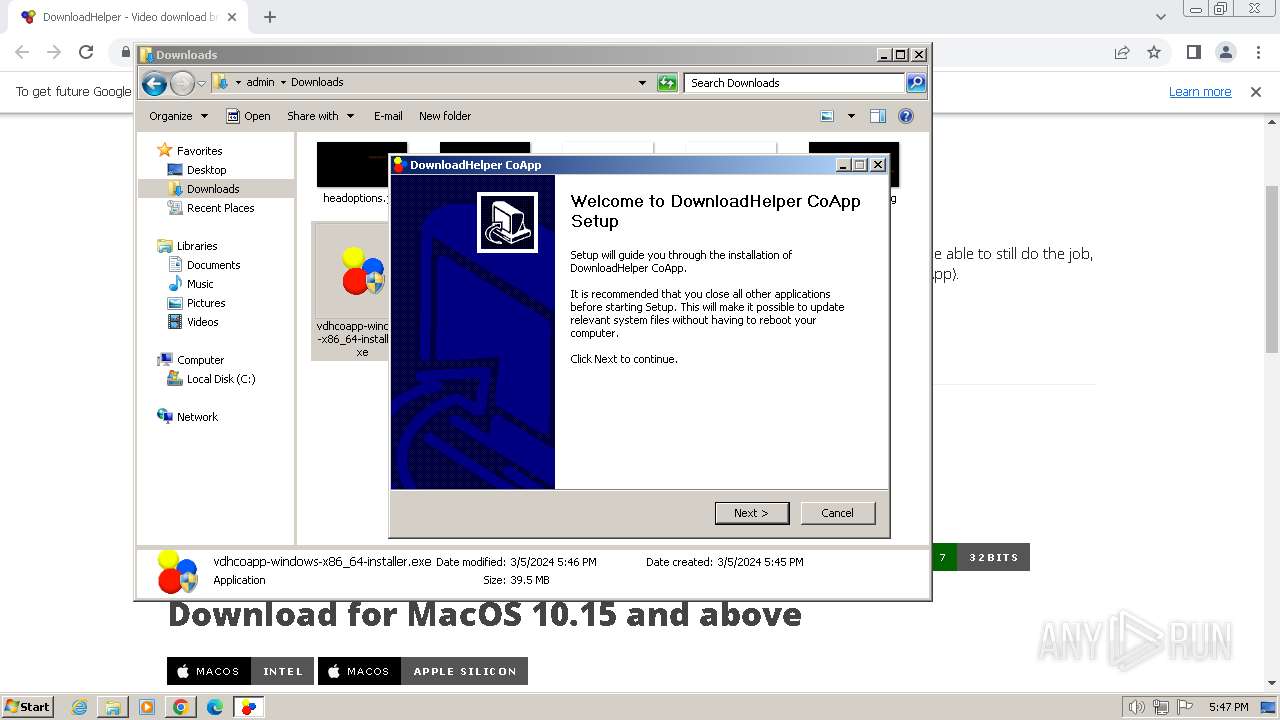Screen dimensions: 1280x720
Task: Open the Share with menu
Action: [320, 116]
